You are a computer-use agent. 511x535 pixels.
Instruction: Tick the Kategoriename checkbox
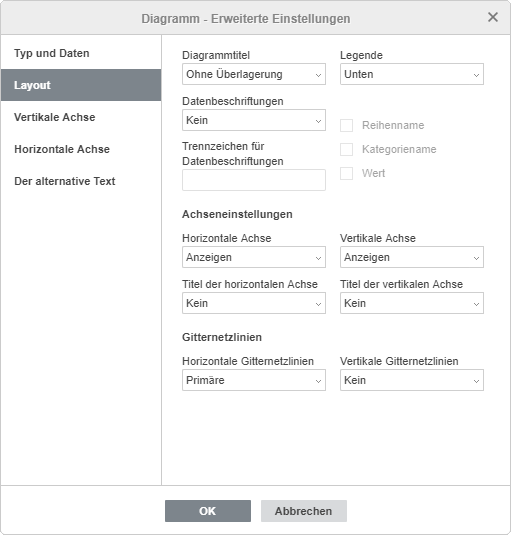click(347, 149)
